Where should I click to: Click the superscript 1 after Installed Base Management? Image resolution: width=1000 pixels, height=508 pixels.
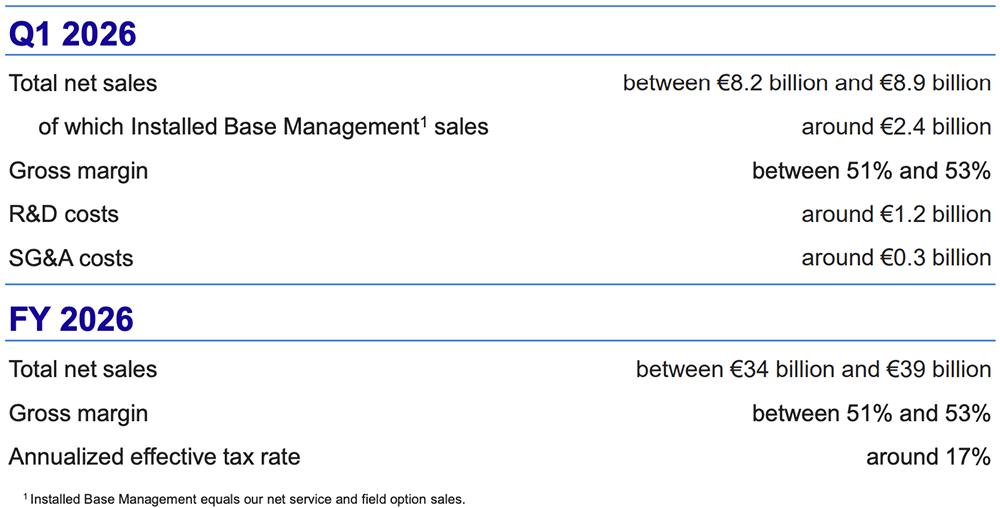coord(422,121)
